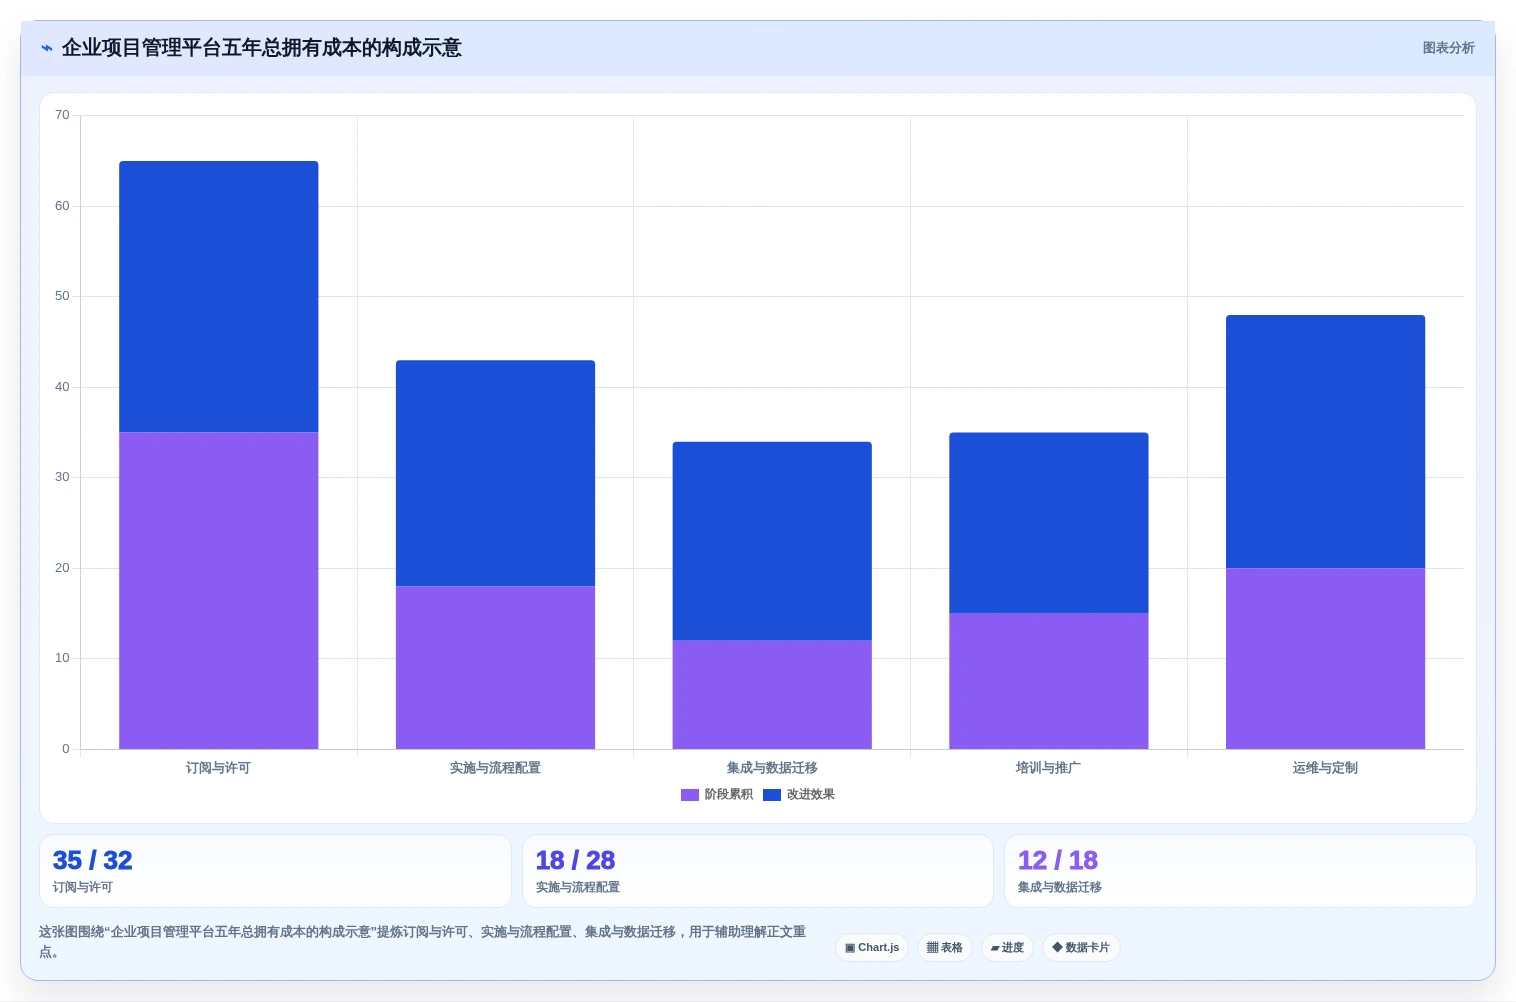Image resolution: width=1516 pixels, height=1002 pixels.
Task: Click the description paragraph starting with 这张图围绕
Action: pos(422,942)
